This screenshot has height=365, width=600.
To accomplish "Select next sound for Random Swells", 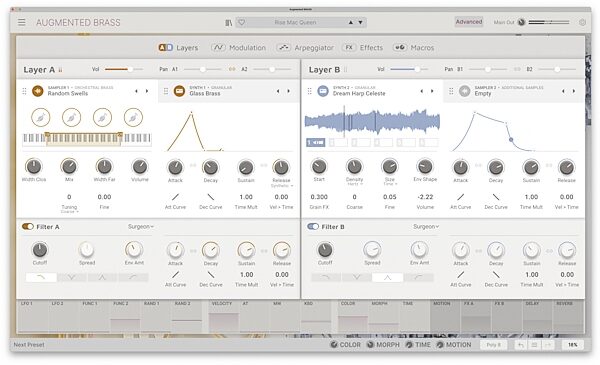I will point(147,91).
